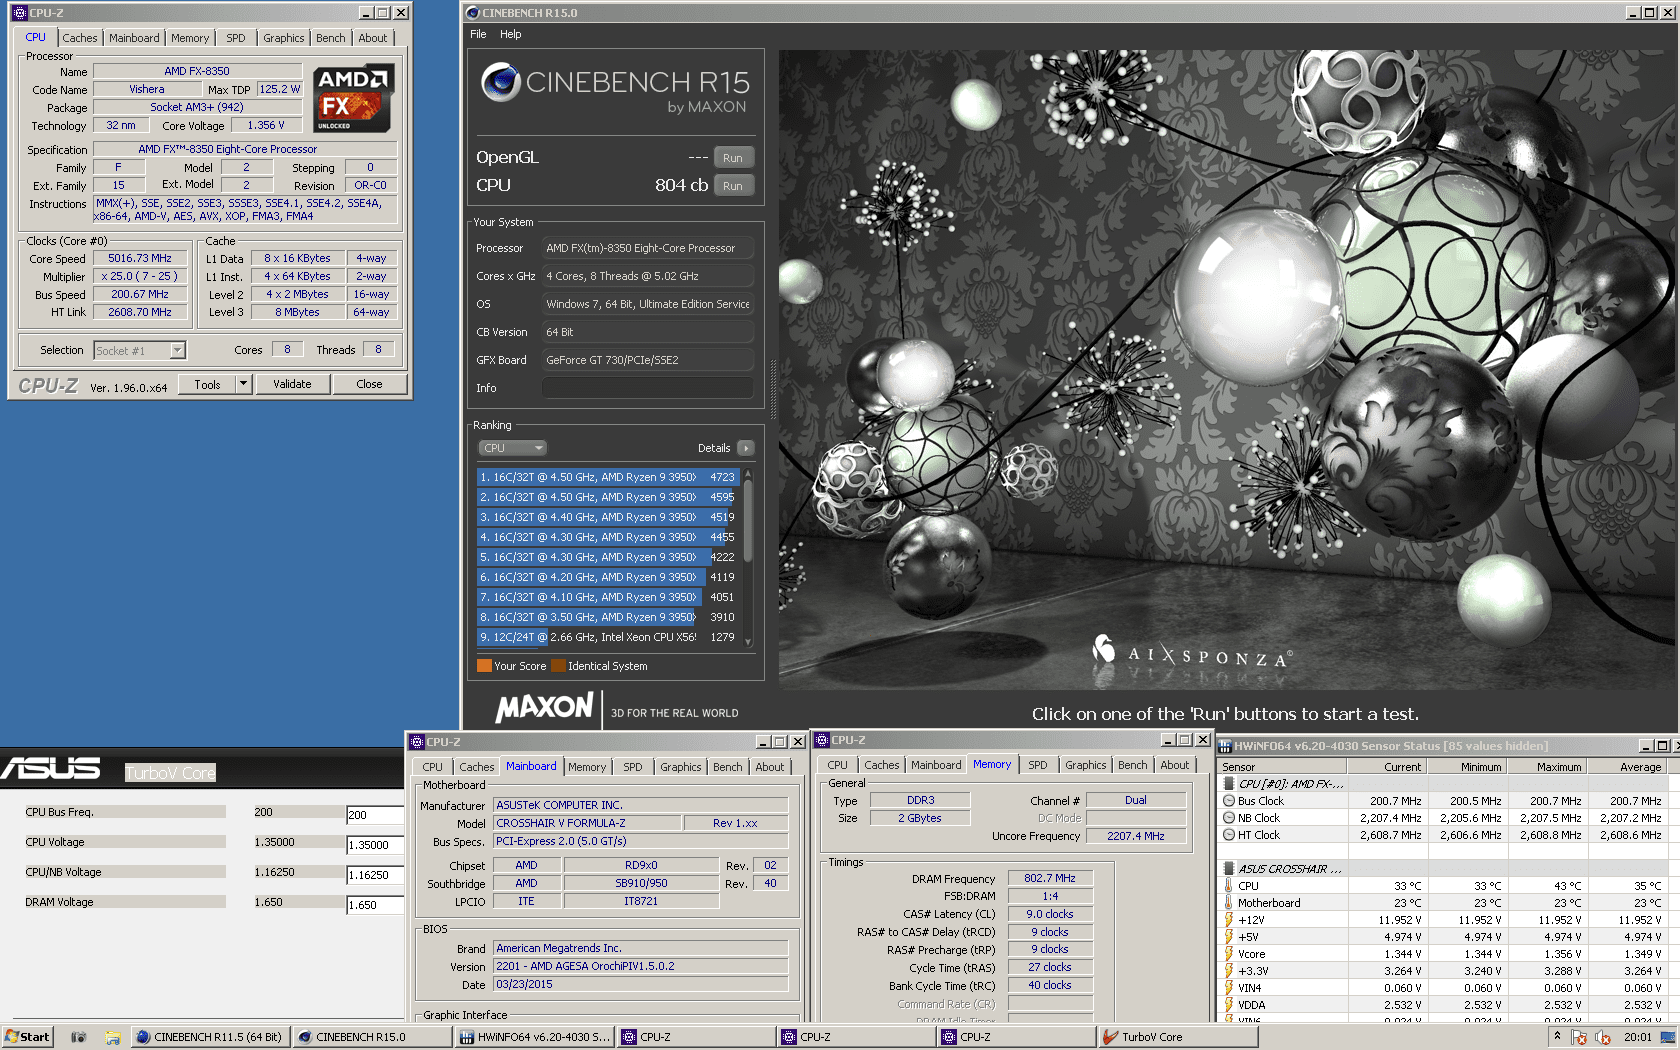This screenshot has height=1050, width=1680.
Task: Click the Current column header in HWiNFO64
Action: pyautogui.click(x=1387, y=767)
